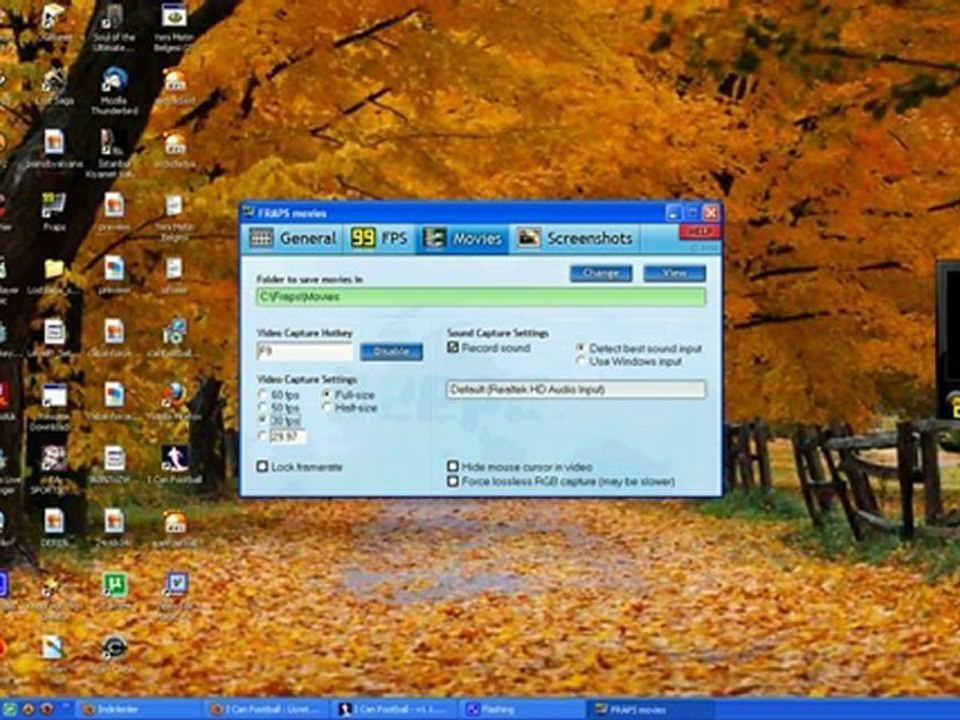Select Use Windows input option
The width and height of the screenshot is (960, 720).
tap(580, 361)
